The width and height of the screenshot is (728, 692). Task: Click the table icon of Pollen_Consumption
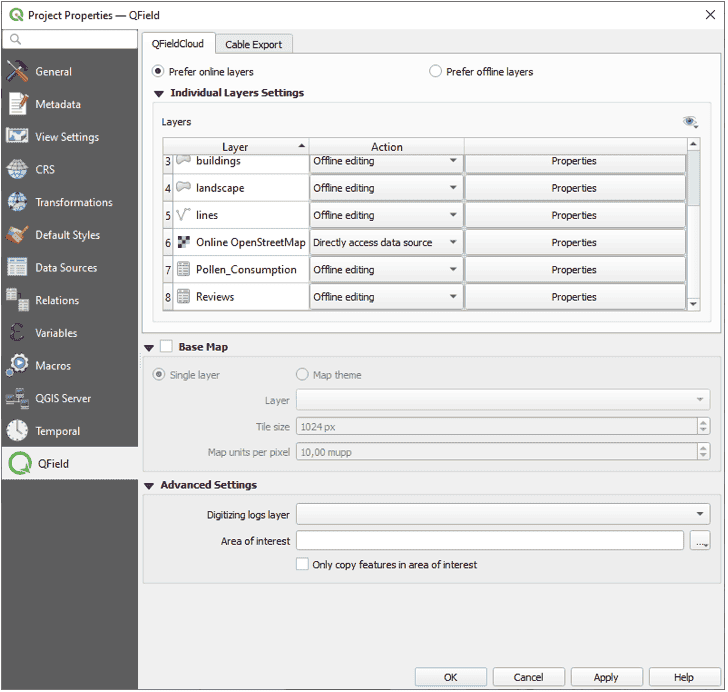183,269
